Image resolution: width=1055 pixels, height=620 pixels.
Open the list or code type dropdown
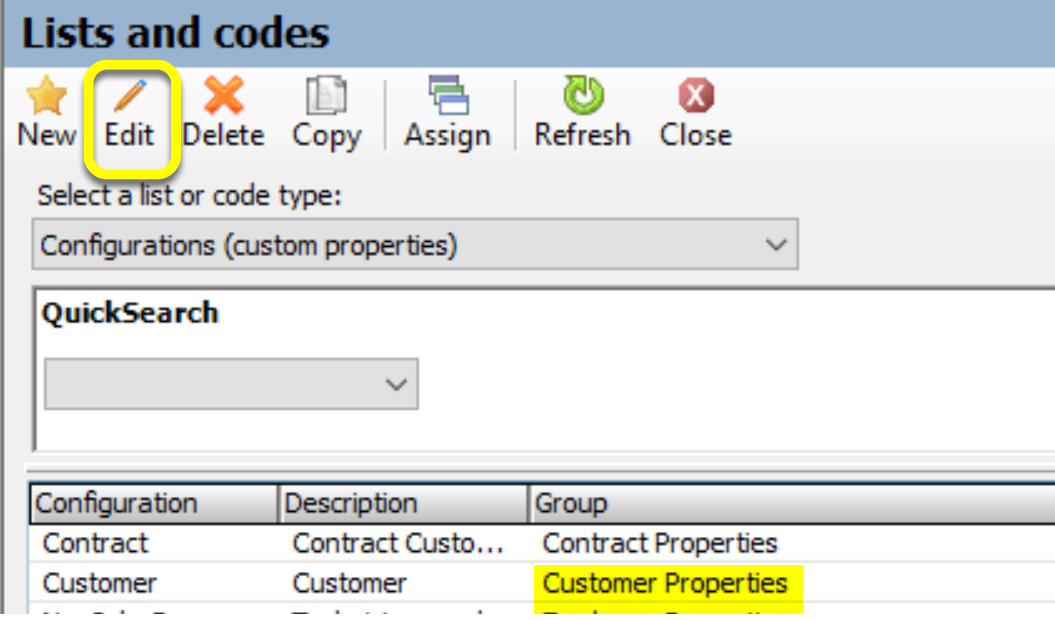coord(774,245)
